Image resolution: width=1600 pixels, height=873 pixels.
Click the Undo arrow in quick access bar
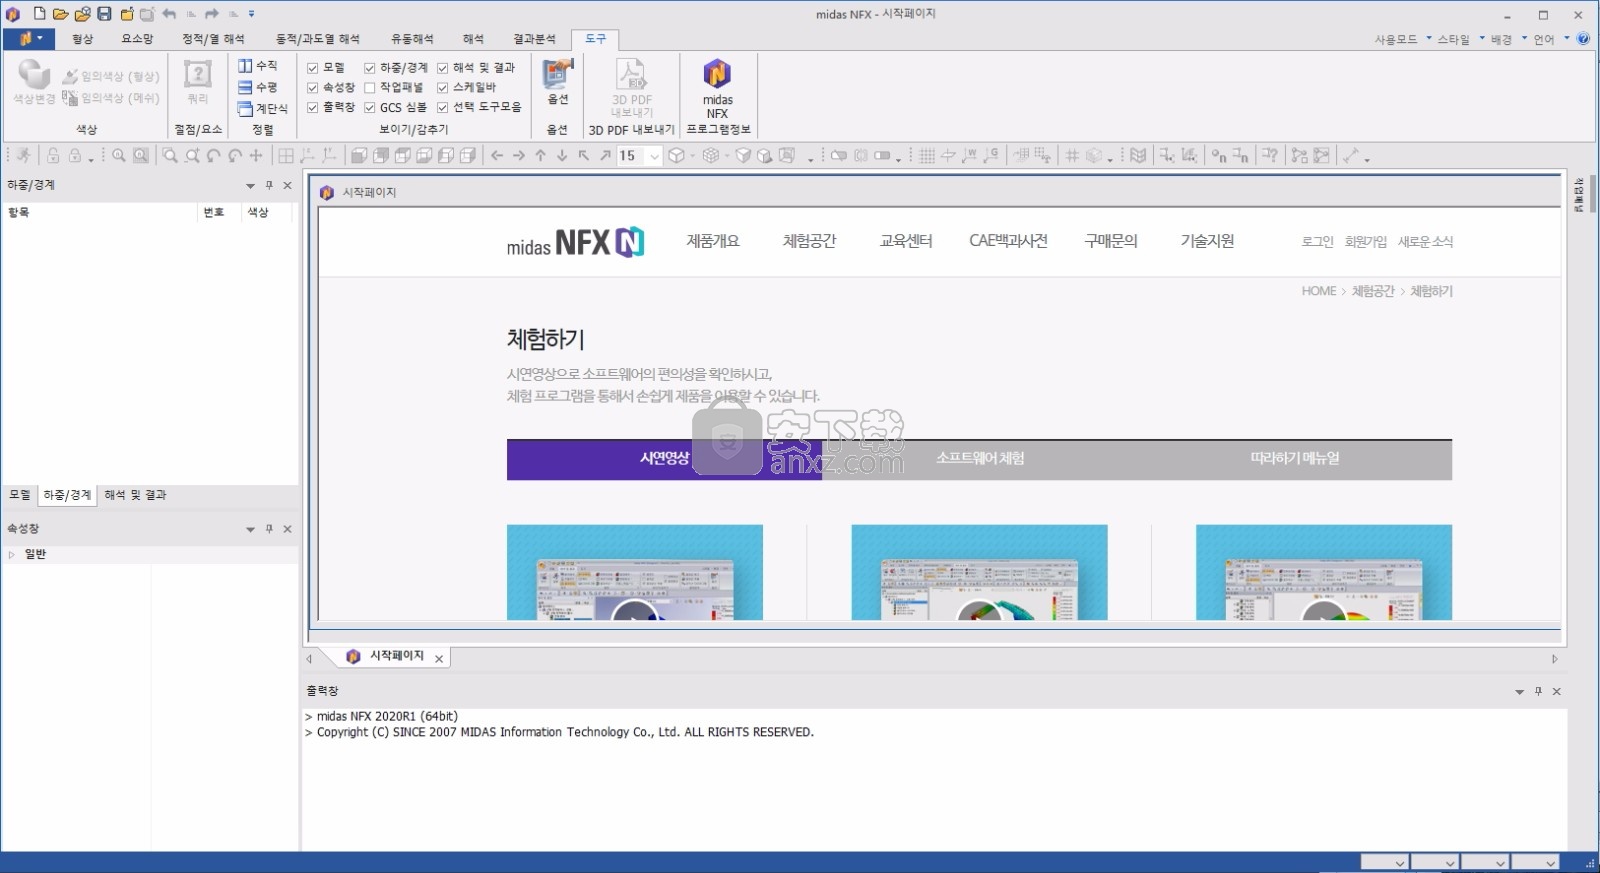pyautogui.click(x=169, y=14)
